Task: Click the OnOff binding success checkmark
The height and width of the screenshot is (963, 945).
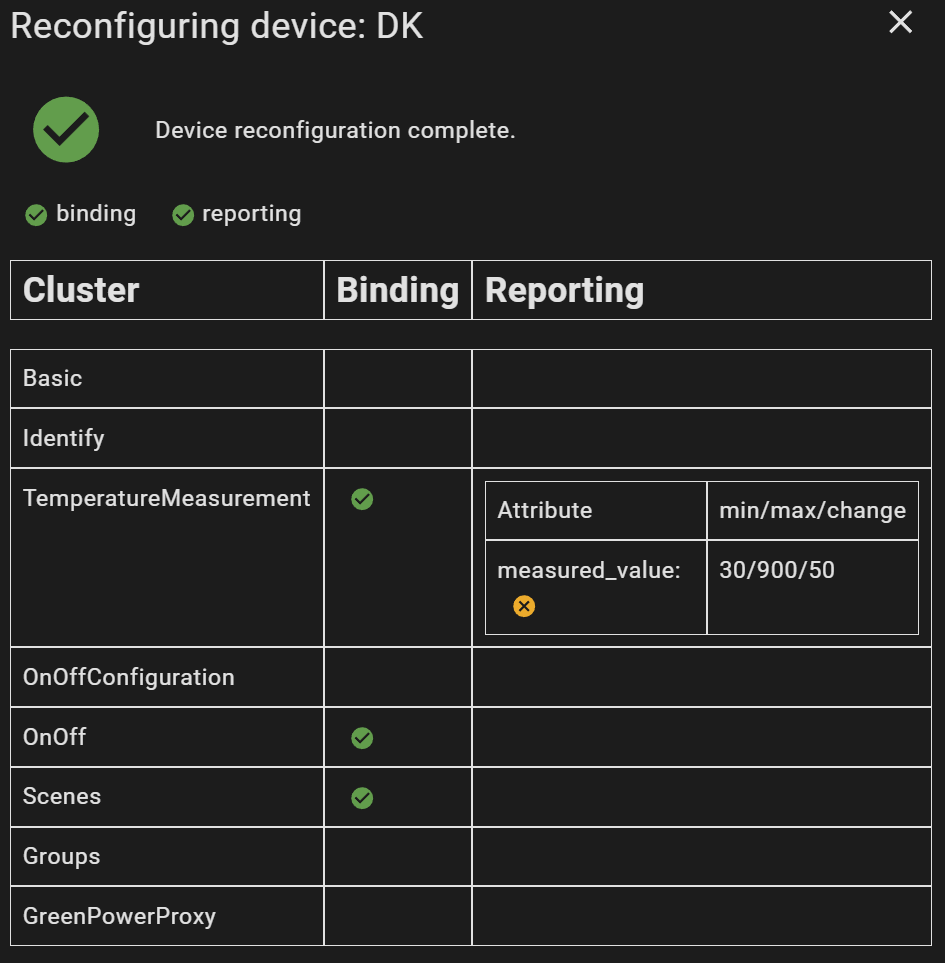Action: (x=362, y=738)
